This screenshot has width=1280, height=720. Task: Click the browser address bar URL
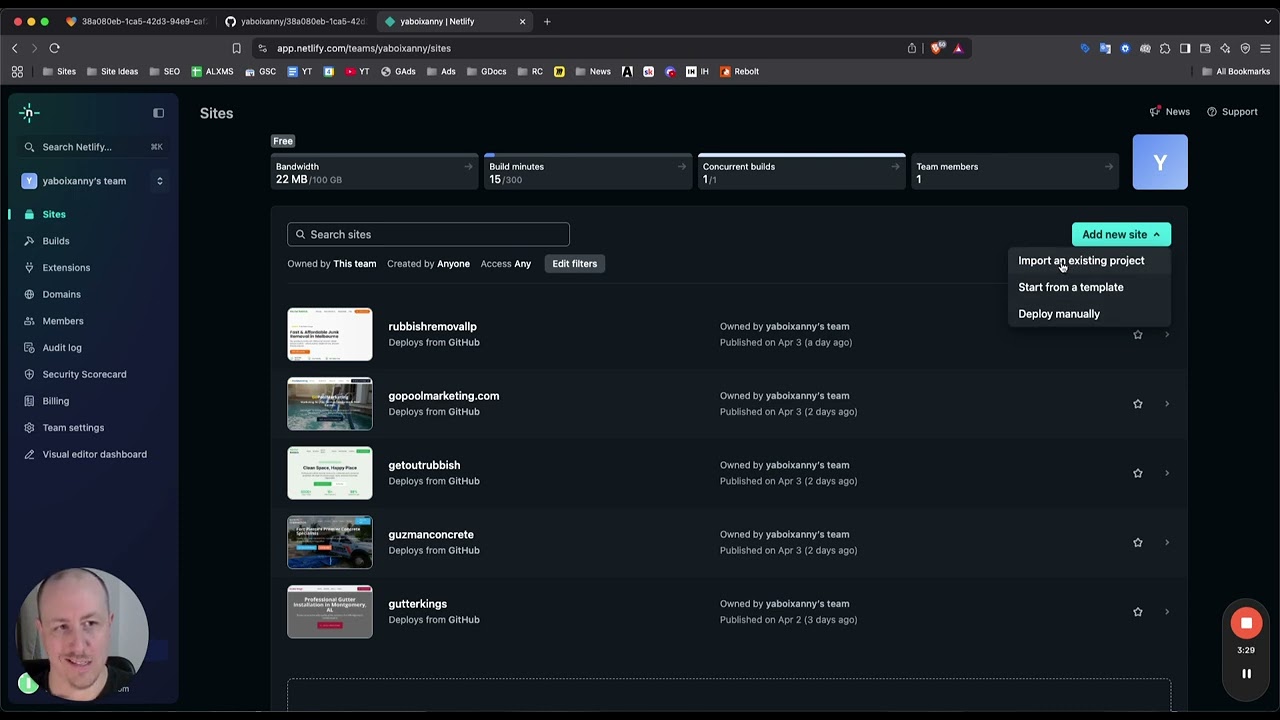[x=364, y=48]
